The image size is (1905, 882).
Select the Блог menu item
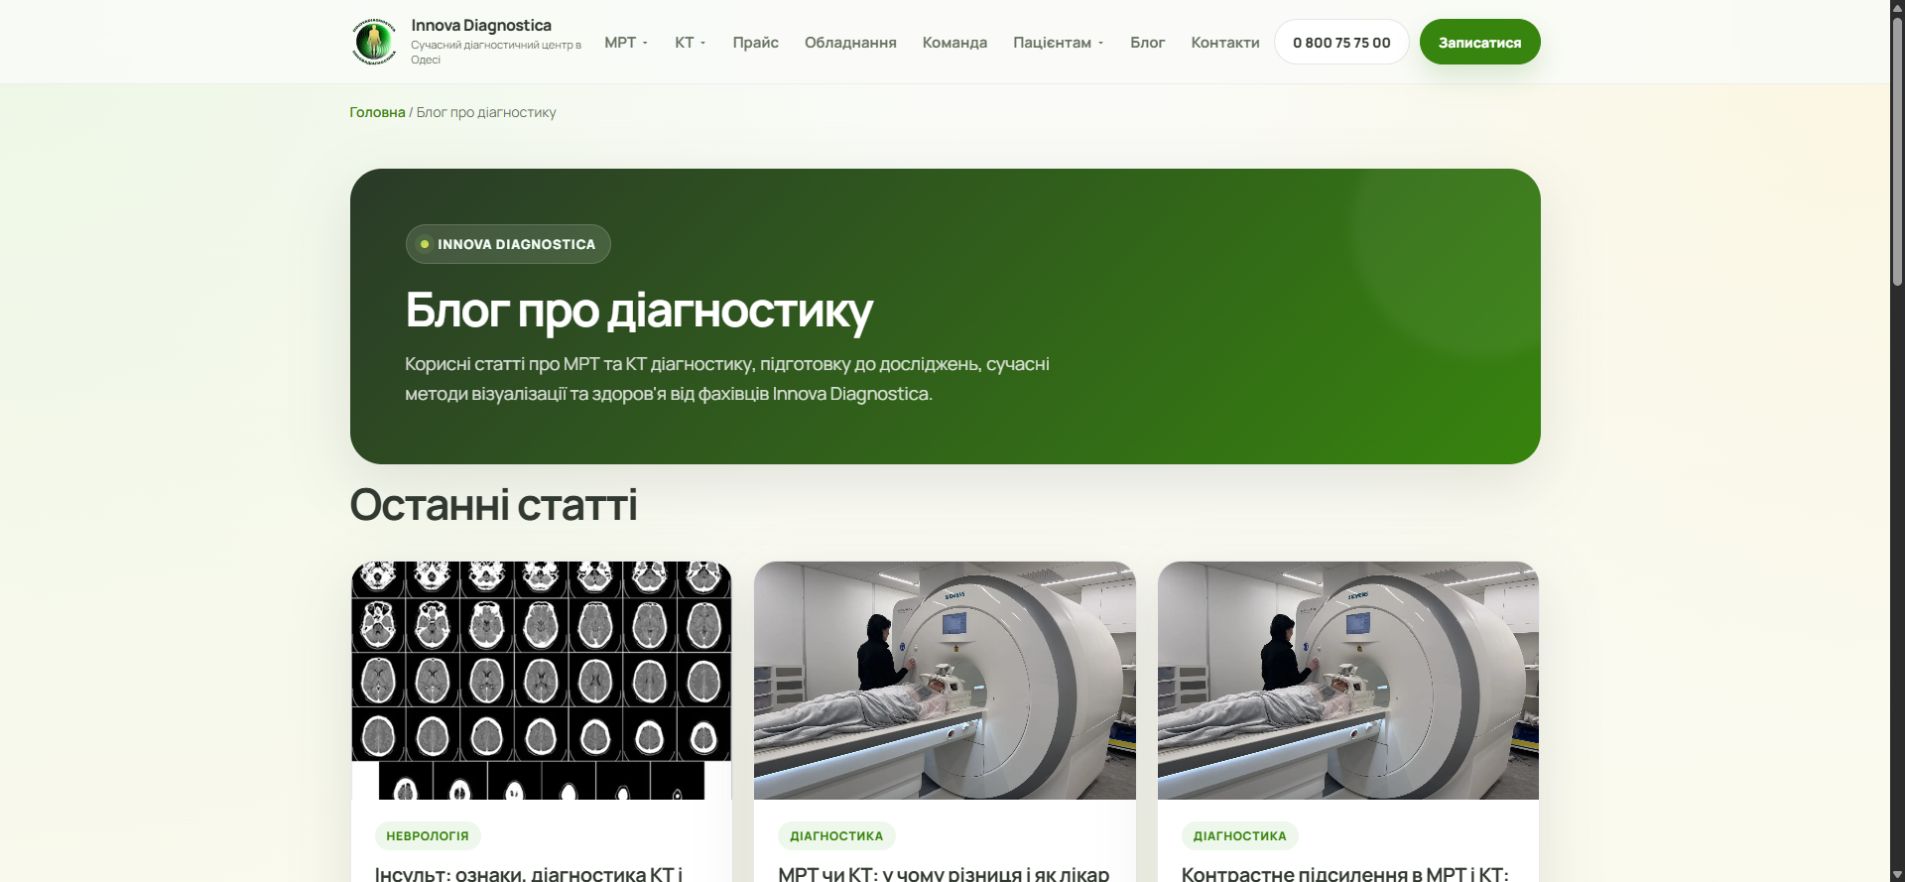(x=1147, y=42)
